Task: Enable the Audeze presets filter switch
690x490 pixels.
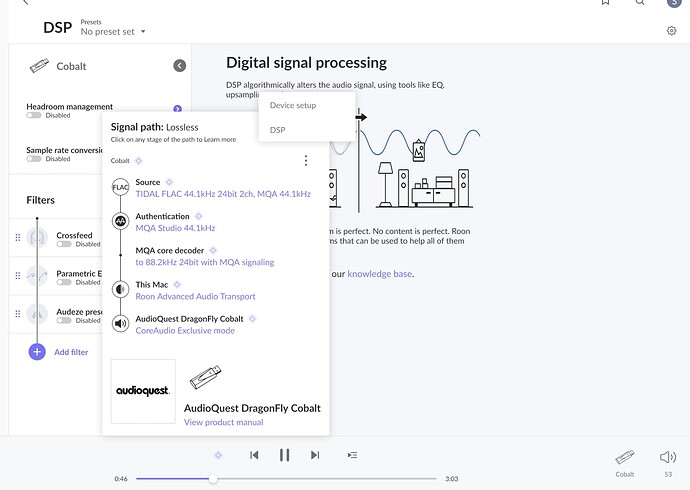Action: (x=64, y=321)
